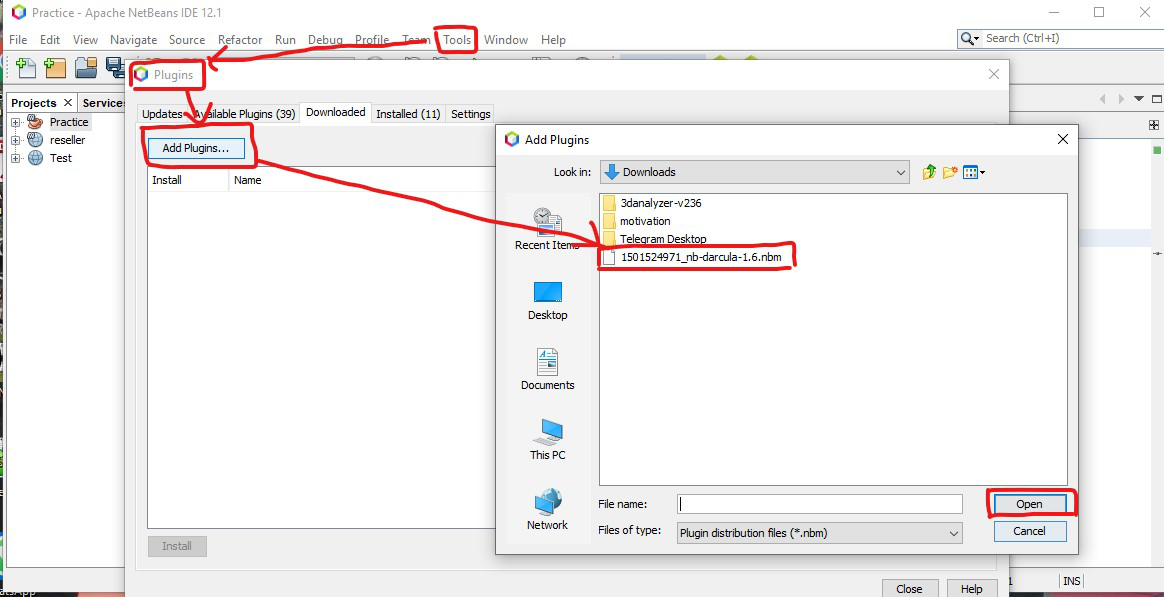Click the Open Project toolbar icon

(86, 68)
